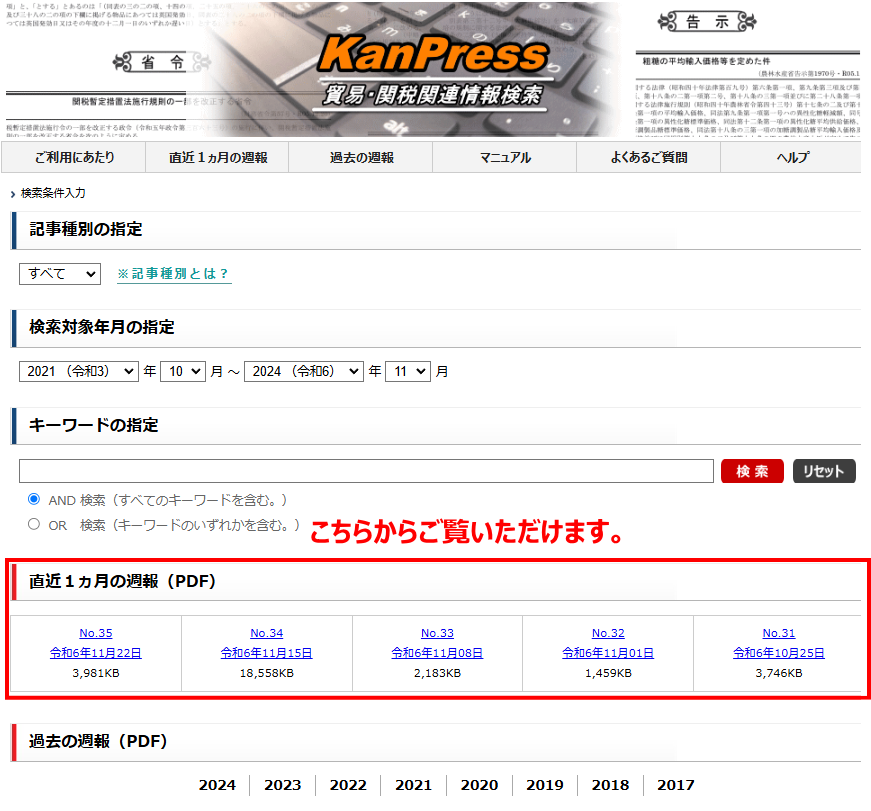Viewport: 871px width, 811px height.
Task: Select year 2017 in 過去の週報
Action: (x=676, y=785)
